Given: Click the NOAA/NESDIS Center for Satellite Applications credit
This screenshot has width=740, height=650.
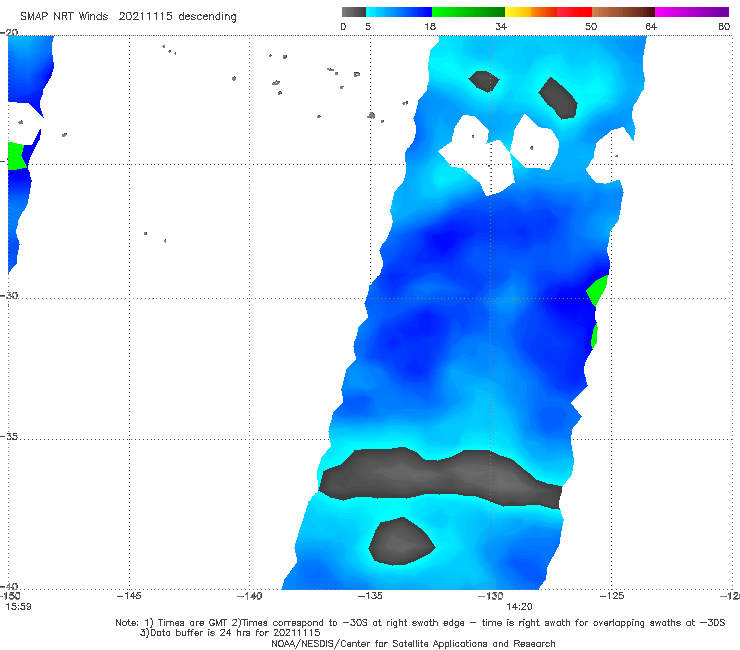Looking at the screenshot, I should pyautogui.click(x=413, y=644).
